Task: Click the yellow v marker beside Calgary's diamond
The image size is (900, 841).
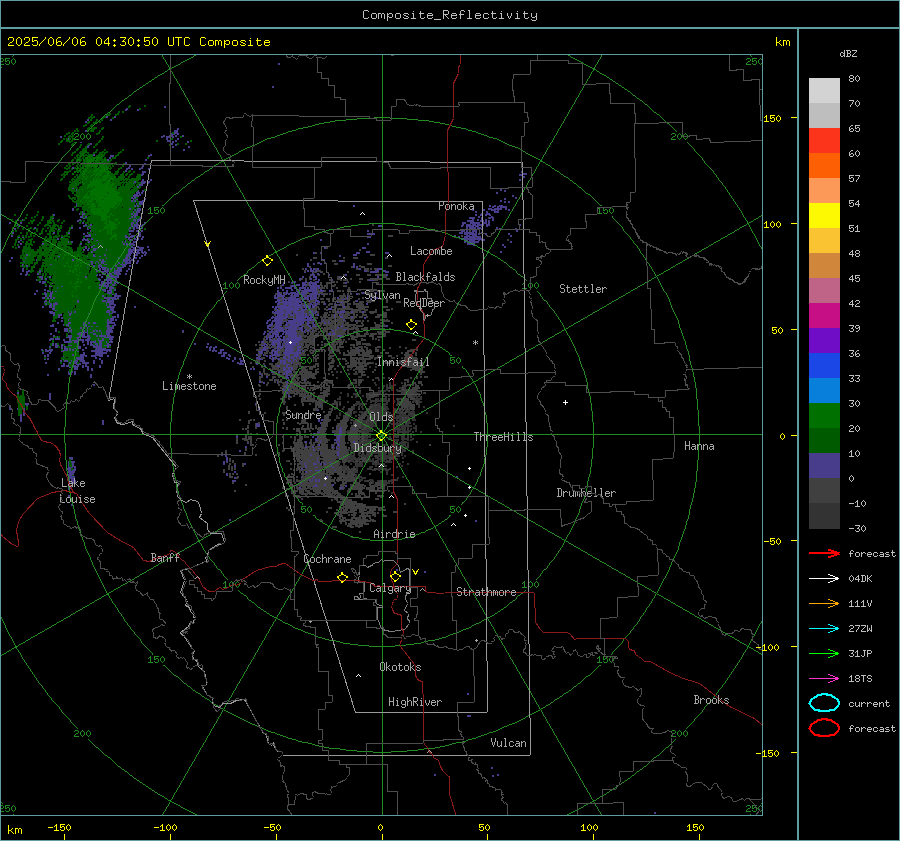Action: (x=416, y=572)
